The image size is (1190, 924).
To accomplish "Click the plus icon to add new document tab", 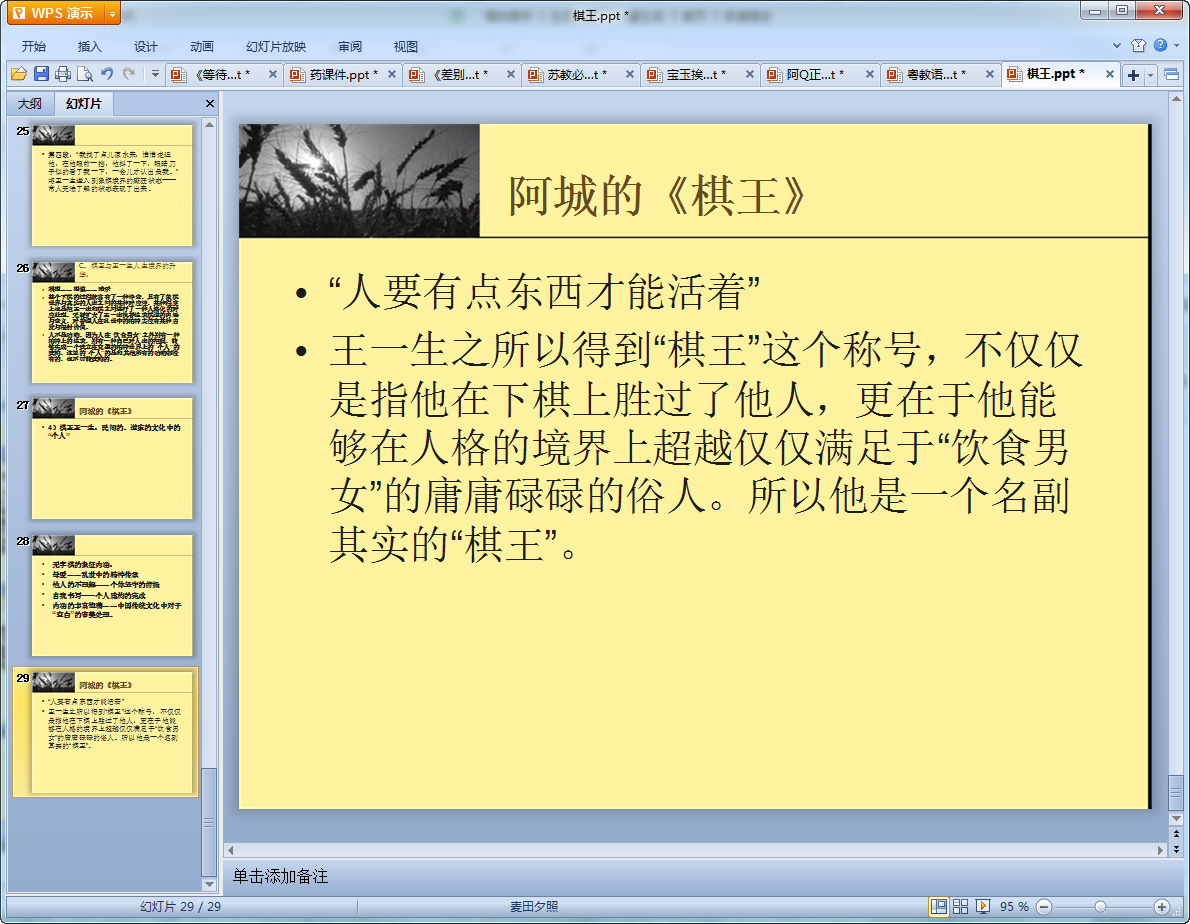I will click(1133, 75).
